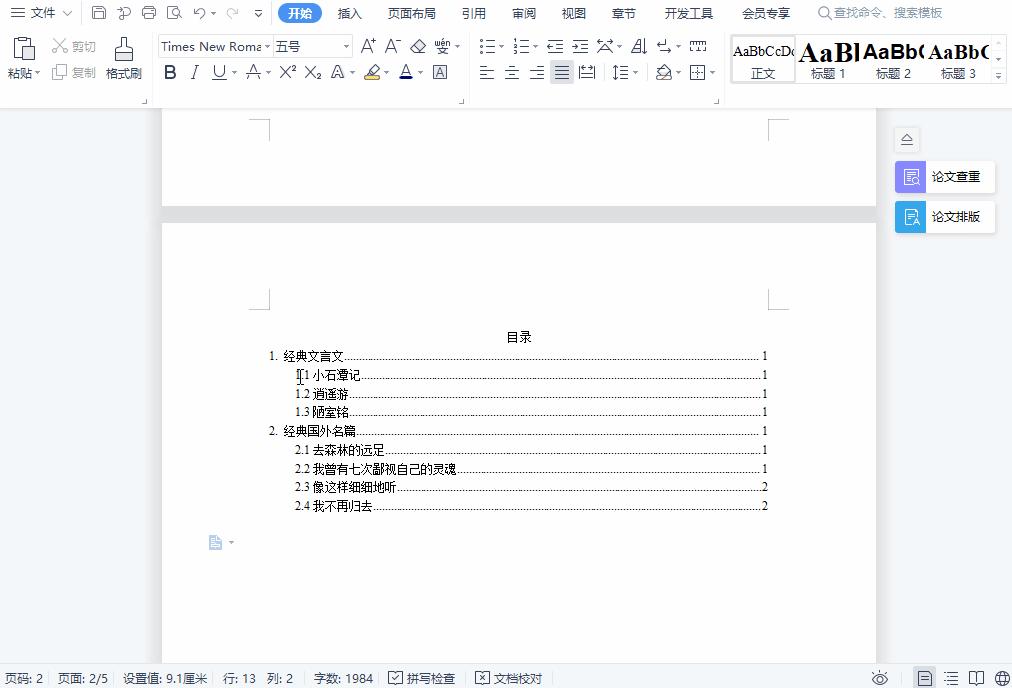Open the font name dropdown
The height and width of the screenshot is (688, 1012).
coord(268,46)
